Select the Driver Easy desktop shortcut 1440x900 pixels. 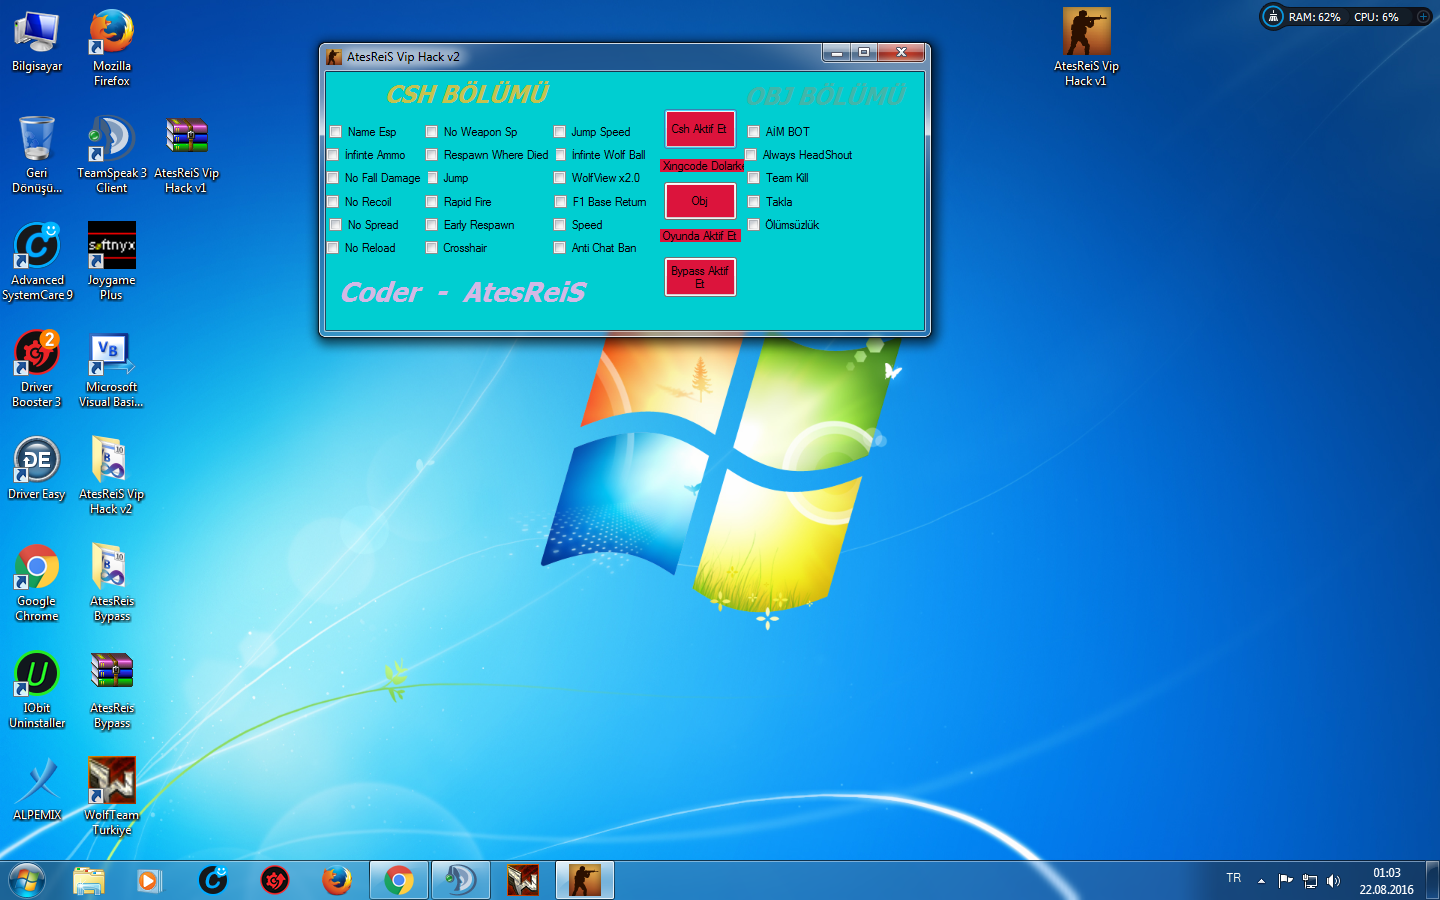tap(37, 468)
